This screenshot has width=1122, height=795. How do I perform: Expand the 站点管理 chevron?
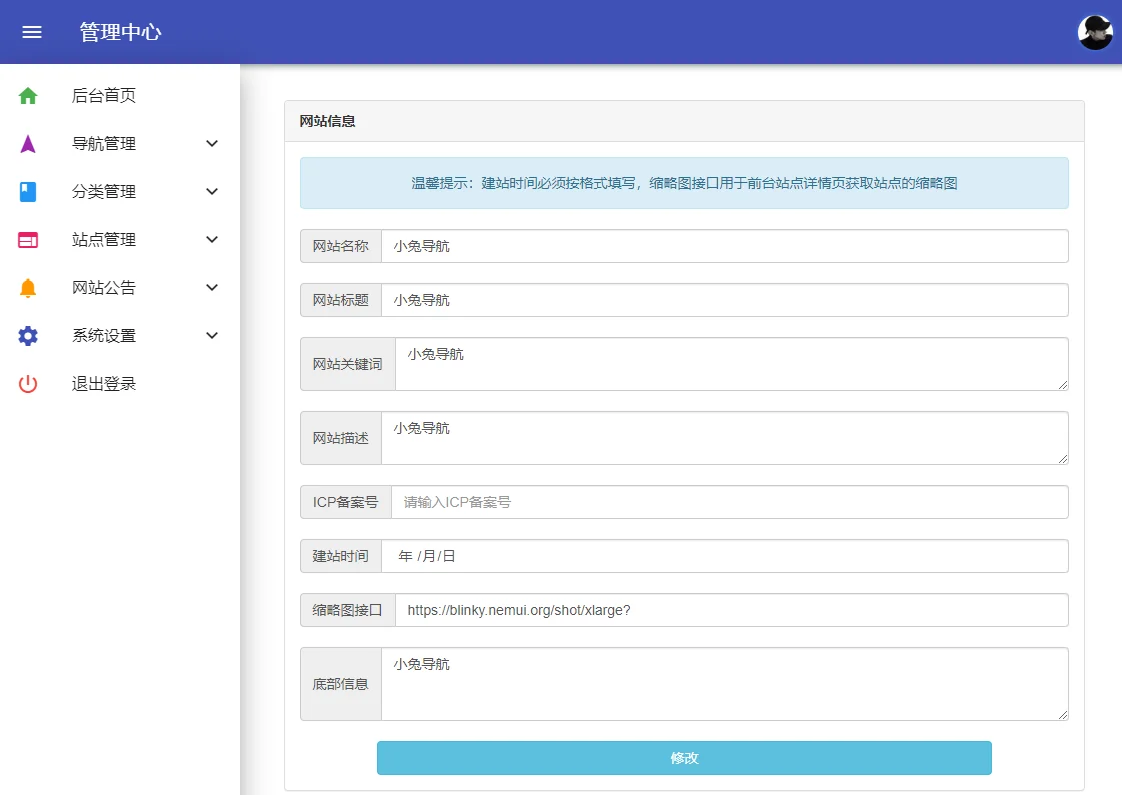(212, 240)
